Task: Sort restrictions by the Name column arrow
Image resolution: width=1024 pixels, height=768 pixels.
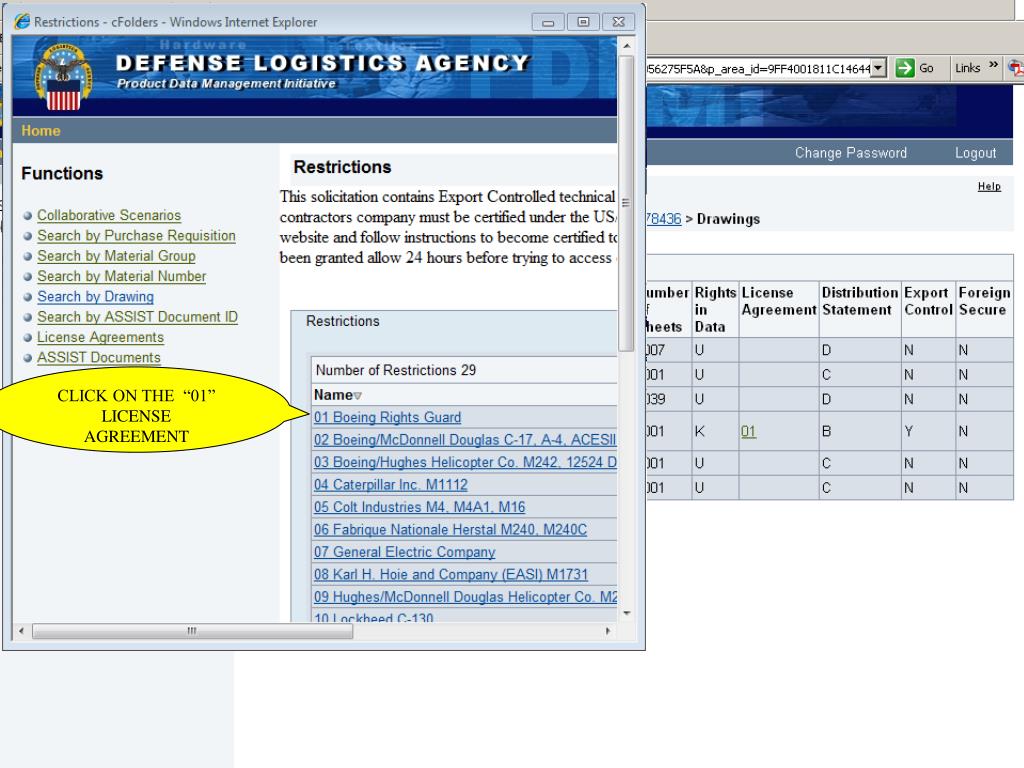Action: [358, 396]
